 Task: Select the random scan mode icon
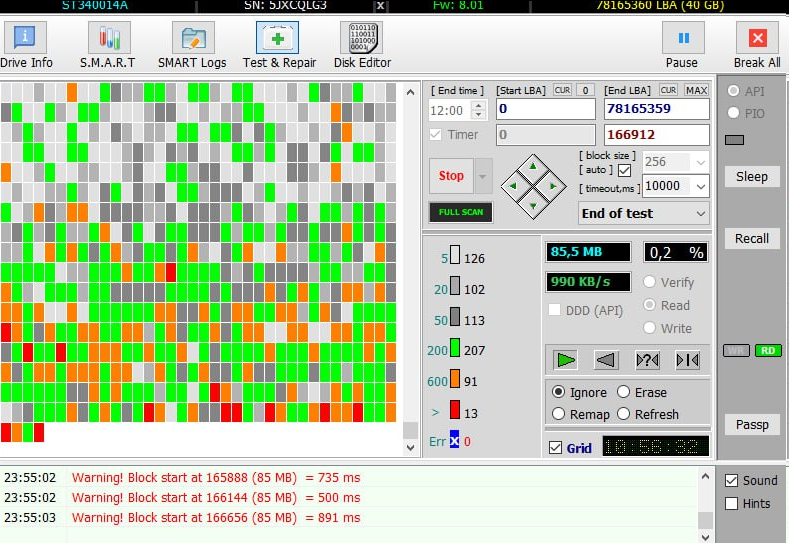pos(647,360)
